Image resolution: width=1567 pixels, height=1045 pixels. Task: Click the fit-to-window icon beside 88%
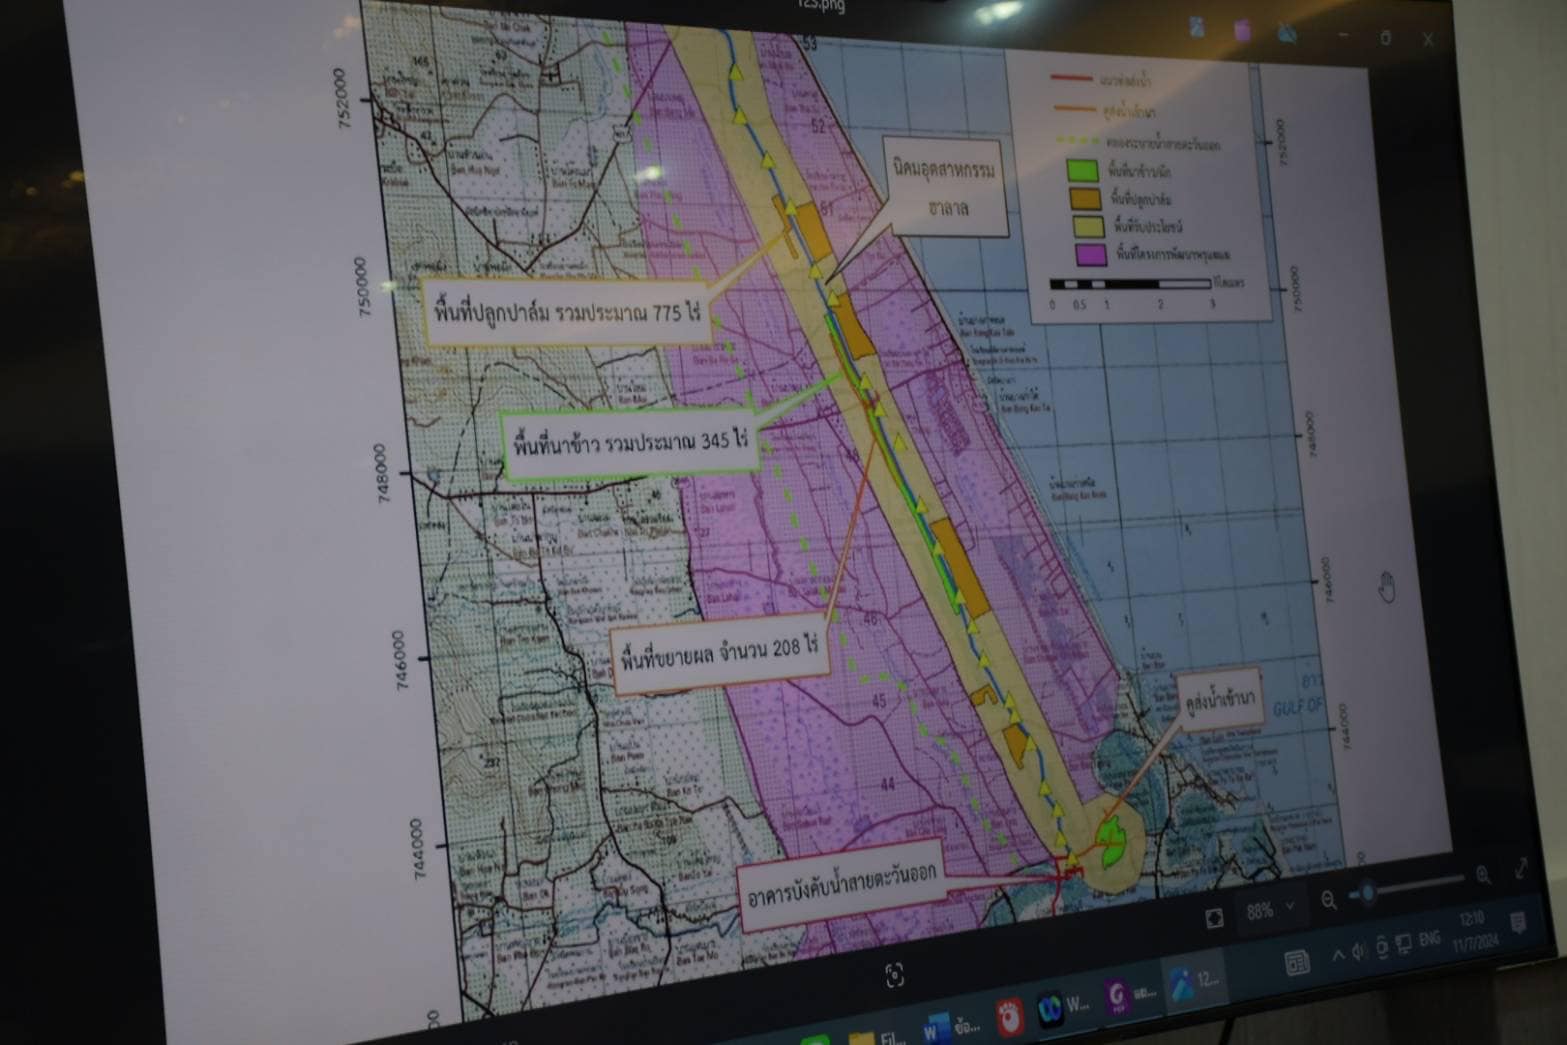1214,918
